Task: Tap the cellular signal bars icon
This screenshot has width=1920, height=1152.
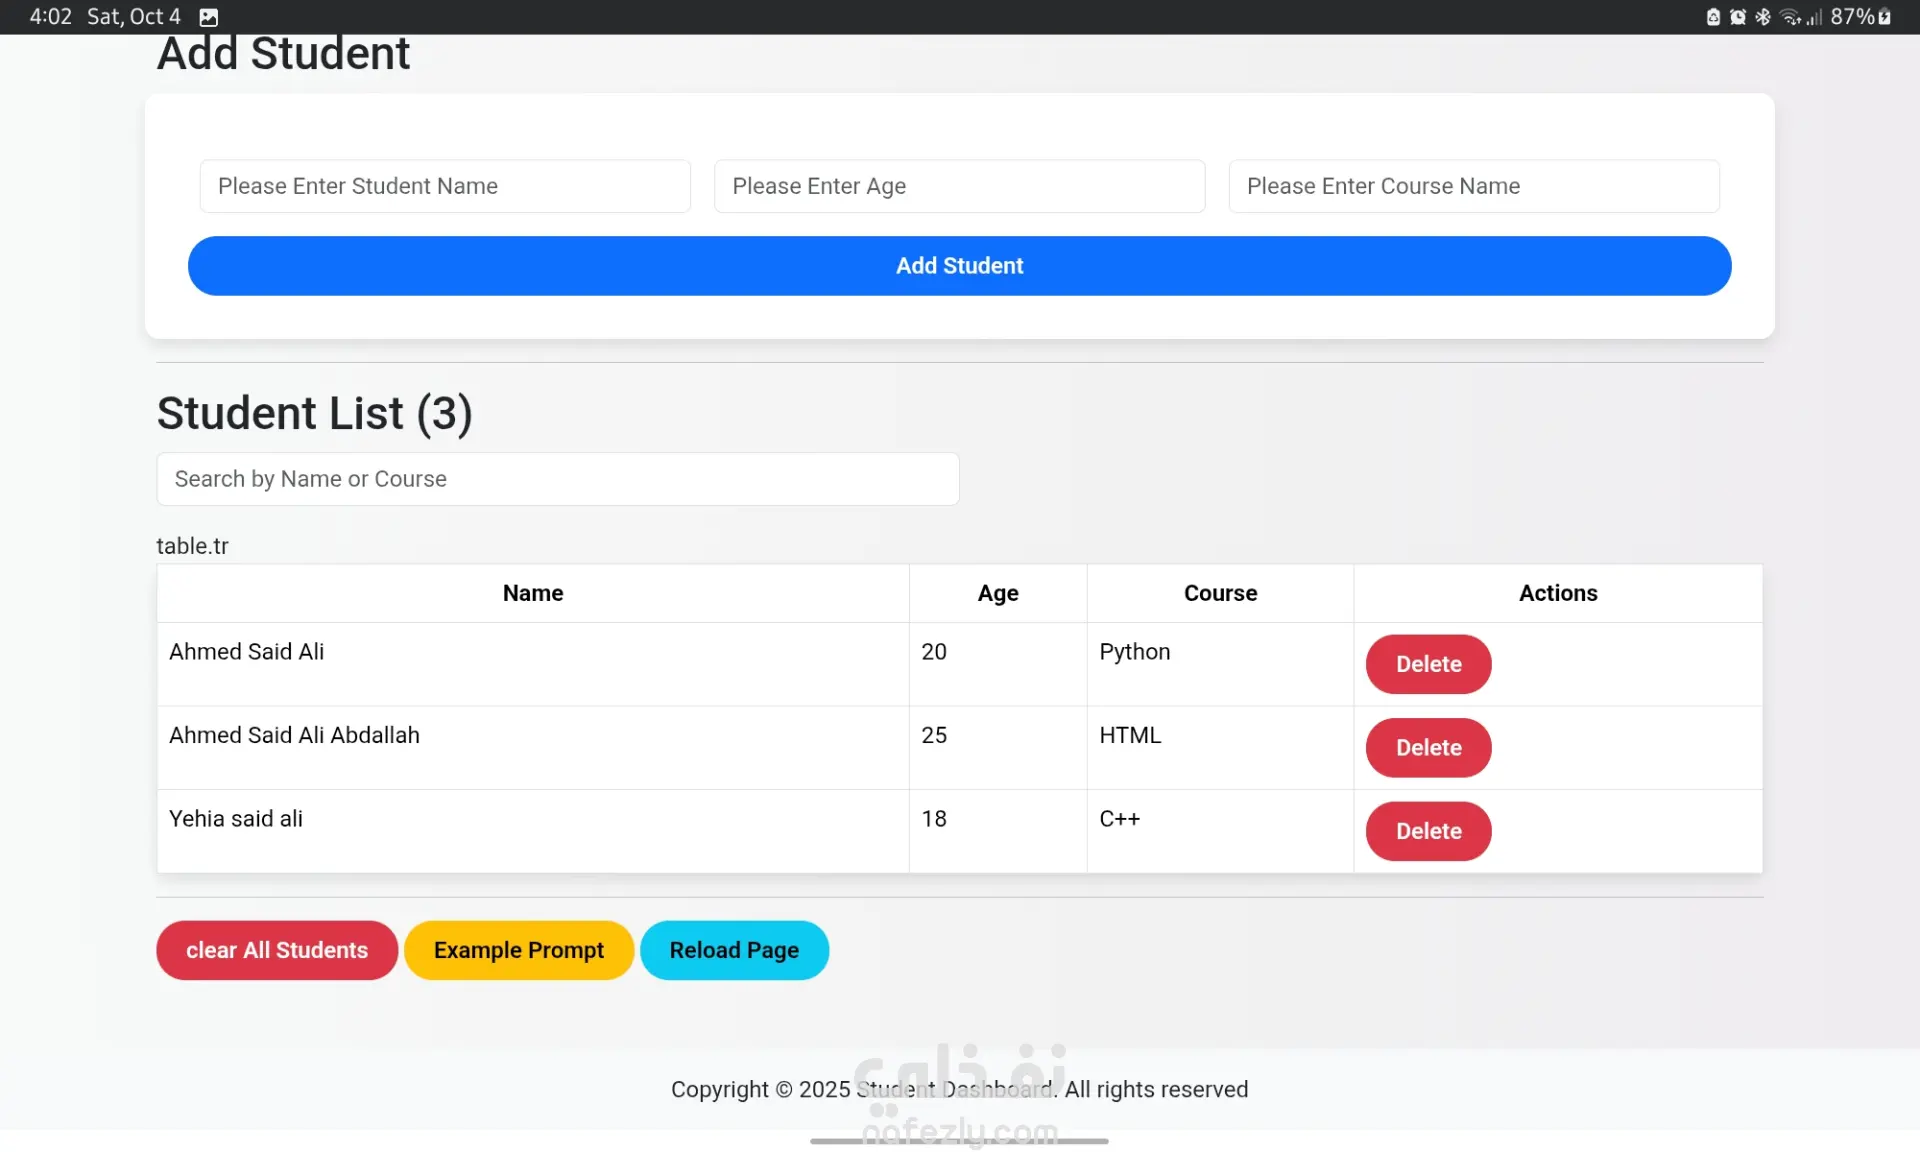Action: click(x=1814, y=17)
